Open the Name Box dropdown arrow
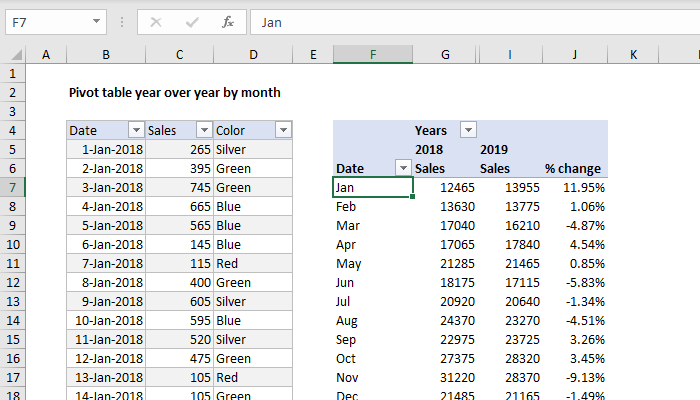 click(95, 21)
